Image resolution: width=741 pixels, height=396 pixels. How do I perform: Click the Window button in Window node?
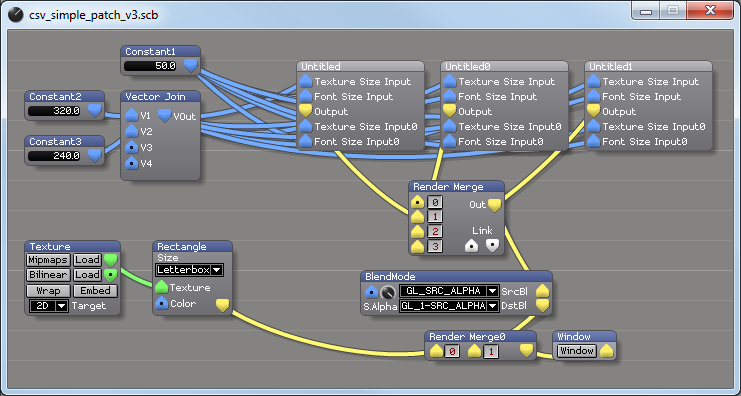[577, 351]
